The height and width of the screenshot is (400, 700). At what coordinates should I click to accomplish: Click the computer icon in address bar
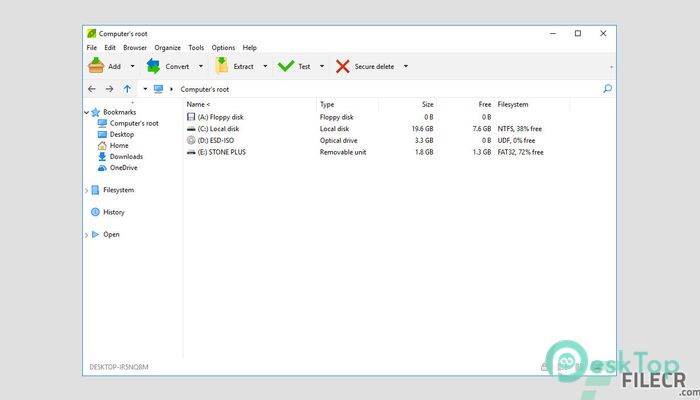tap(158, 89)
